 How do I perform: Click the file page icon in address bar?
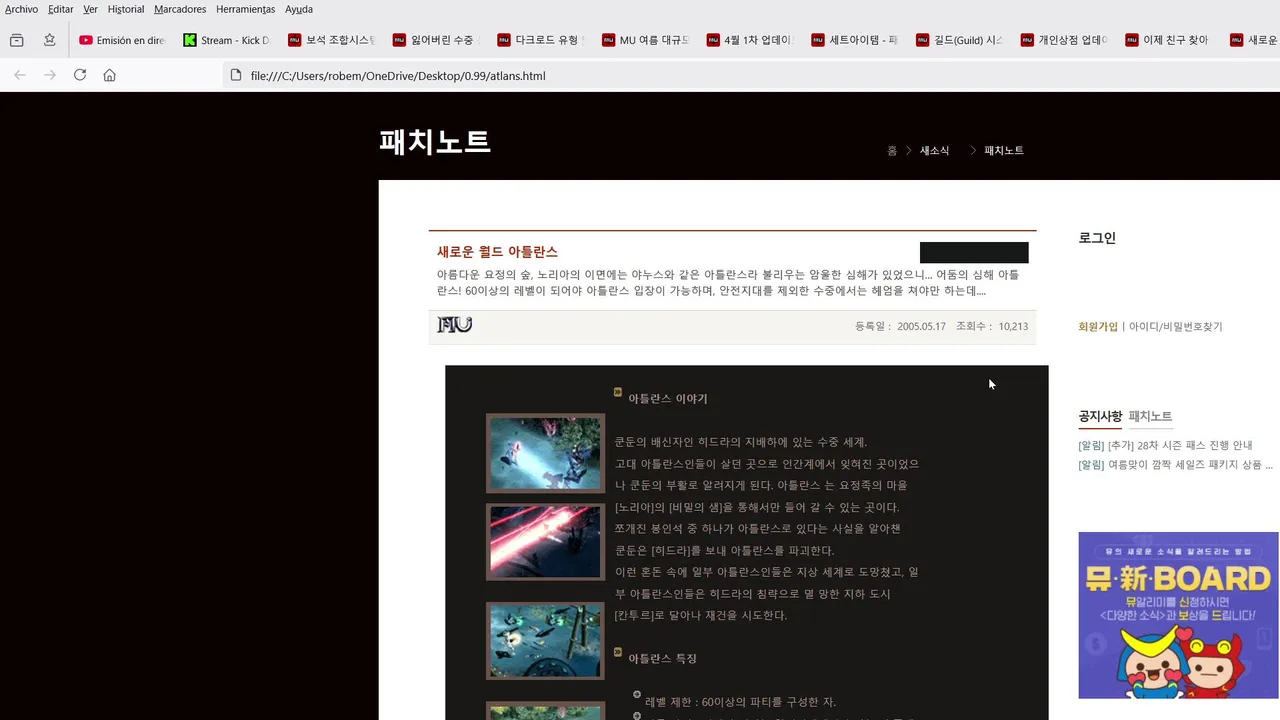tap(236, 75)
